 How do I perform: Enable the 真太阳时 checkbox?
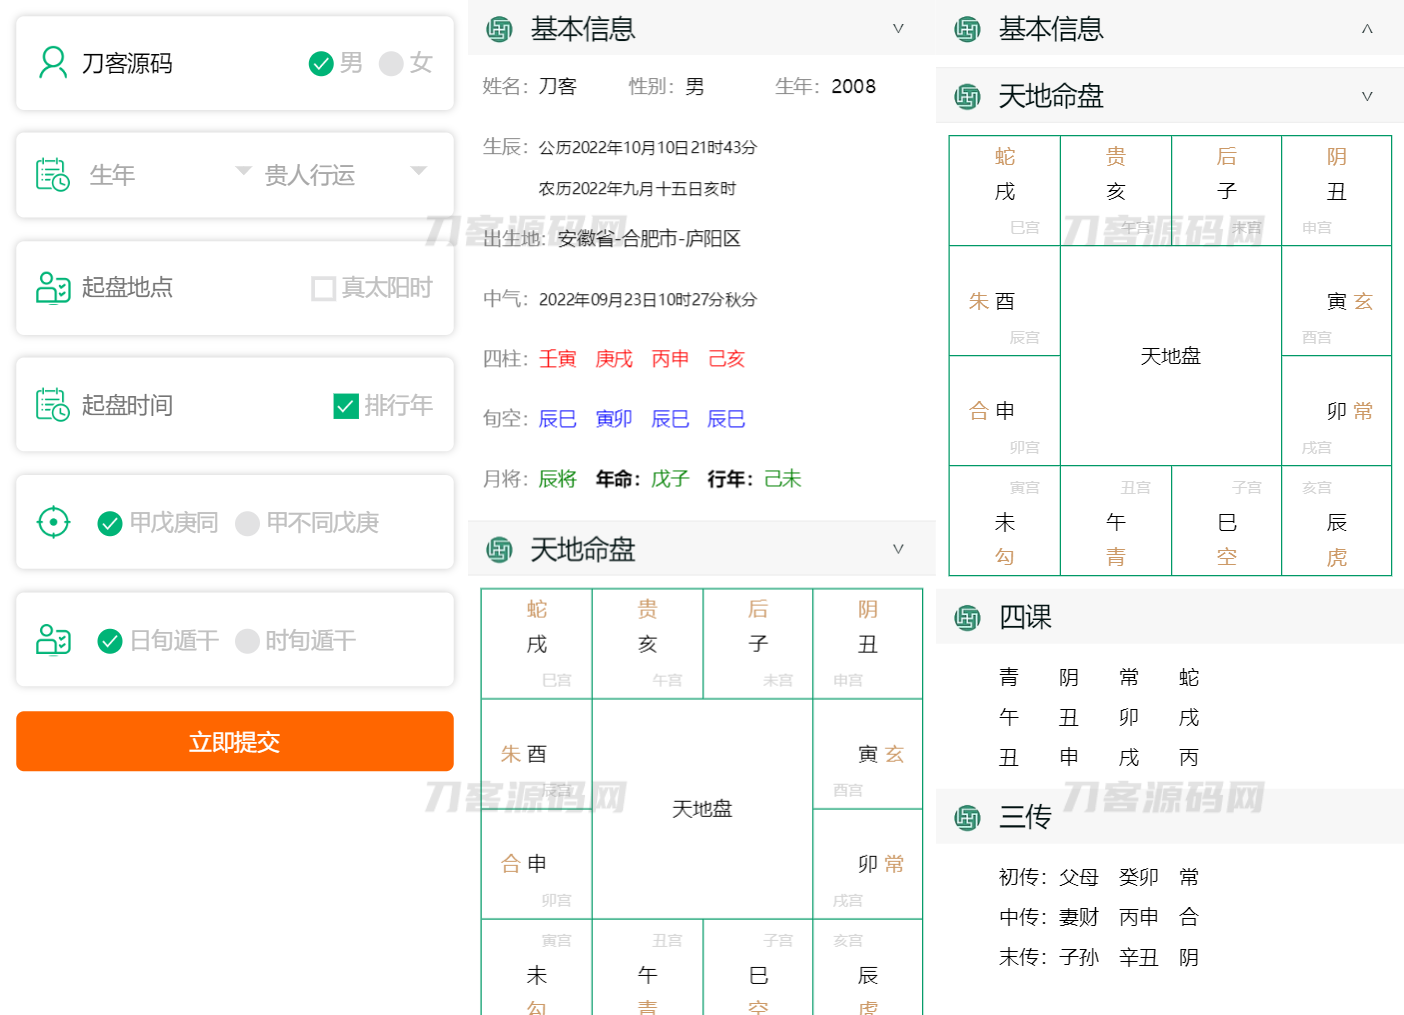323,288
